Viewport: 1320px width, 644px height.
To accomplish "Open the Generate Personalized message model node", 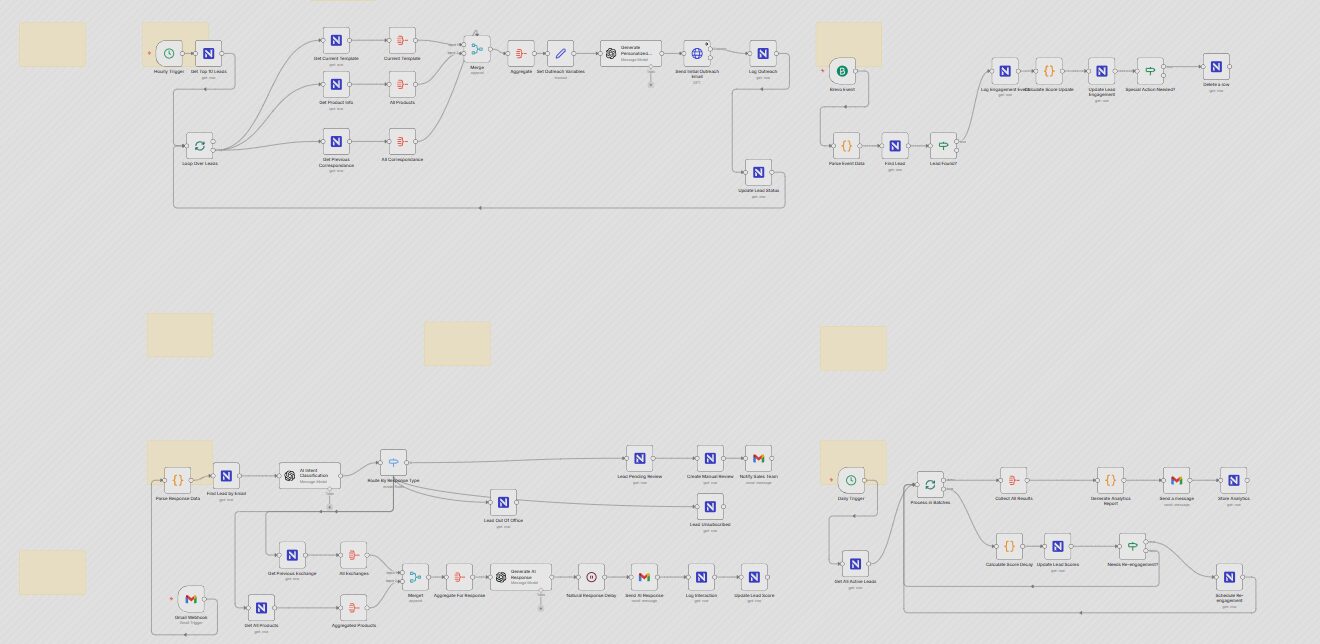I will pos(631,54).
